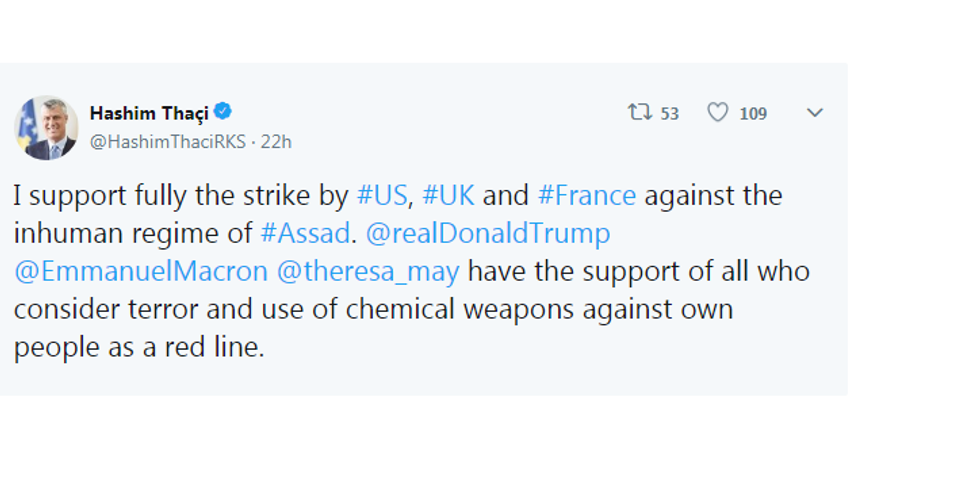The image size is (980, 497).
Task: Click the 22h timestamp
Action: (276, 142)
